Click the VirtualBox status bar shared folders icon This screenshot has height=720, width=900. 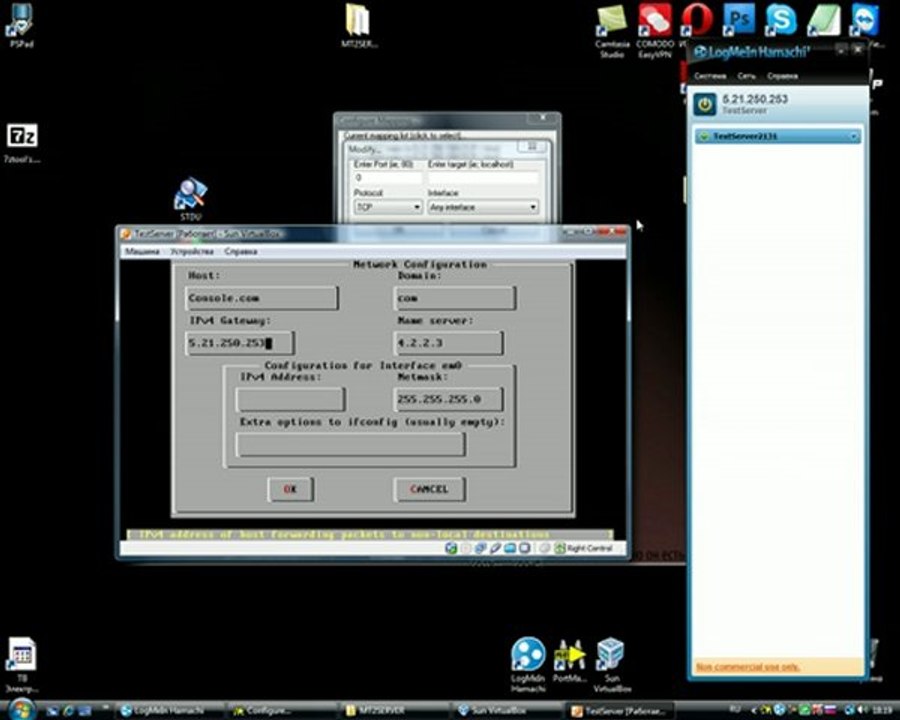(510, 548)
